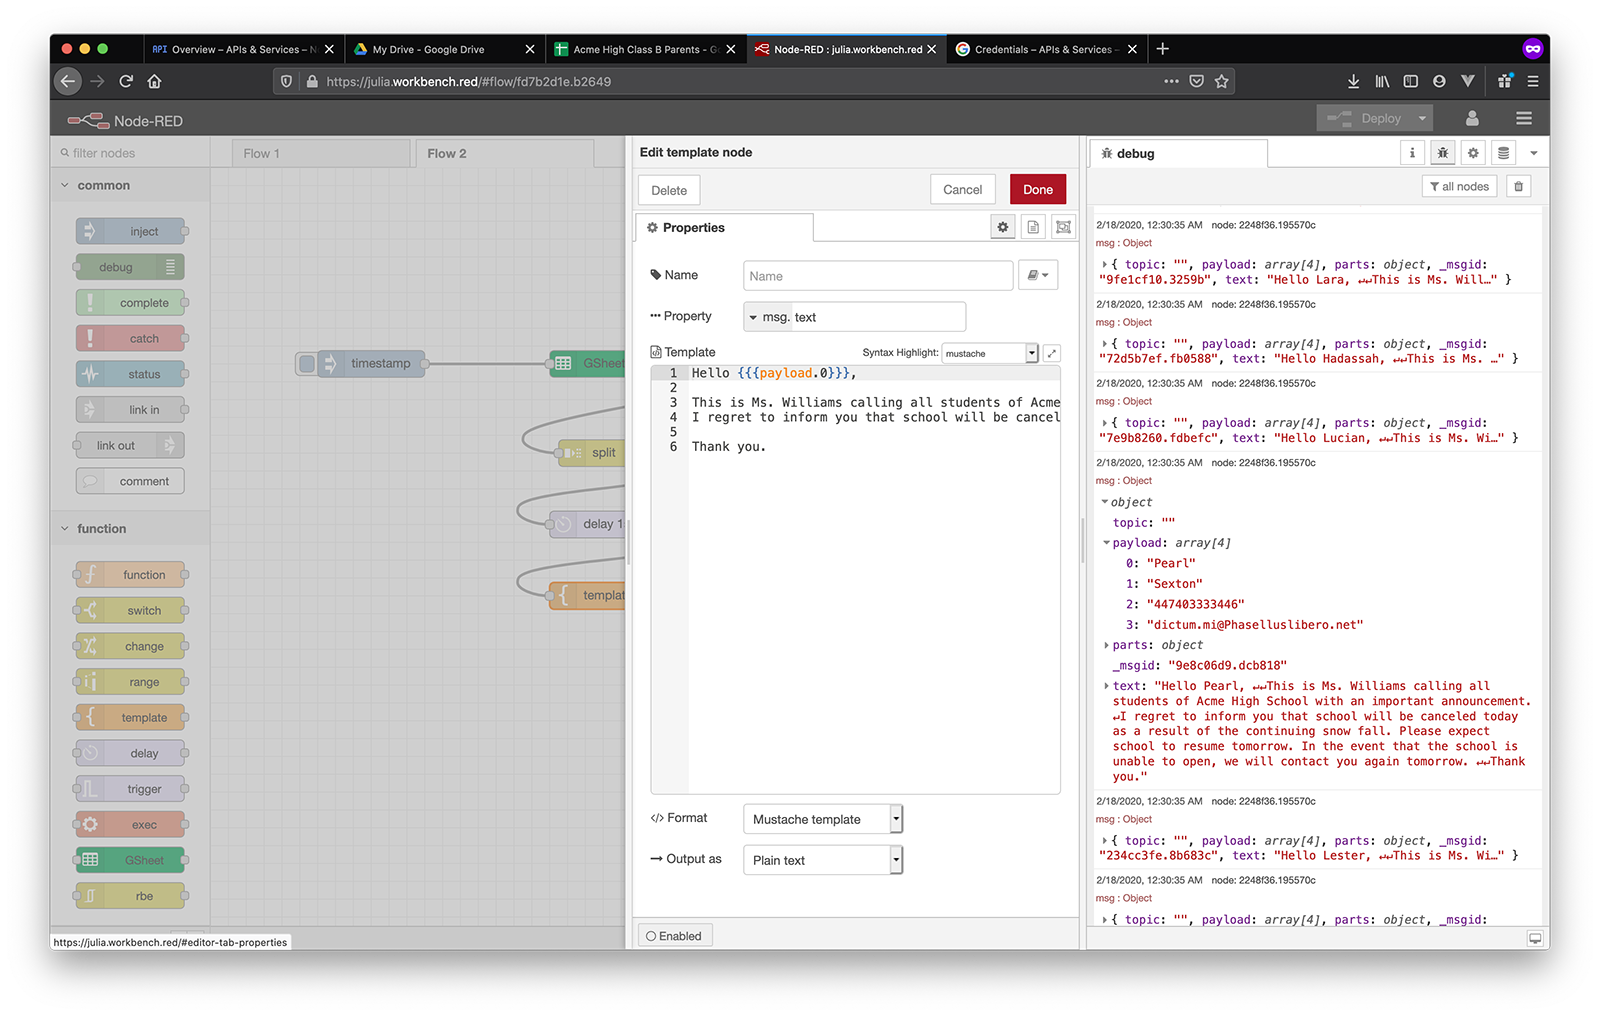
Task: Click line 1 in the template editor
Action: point(873,373)
